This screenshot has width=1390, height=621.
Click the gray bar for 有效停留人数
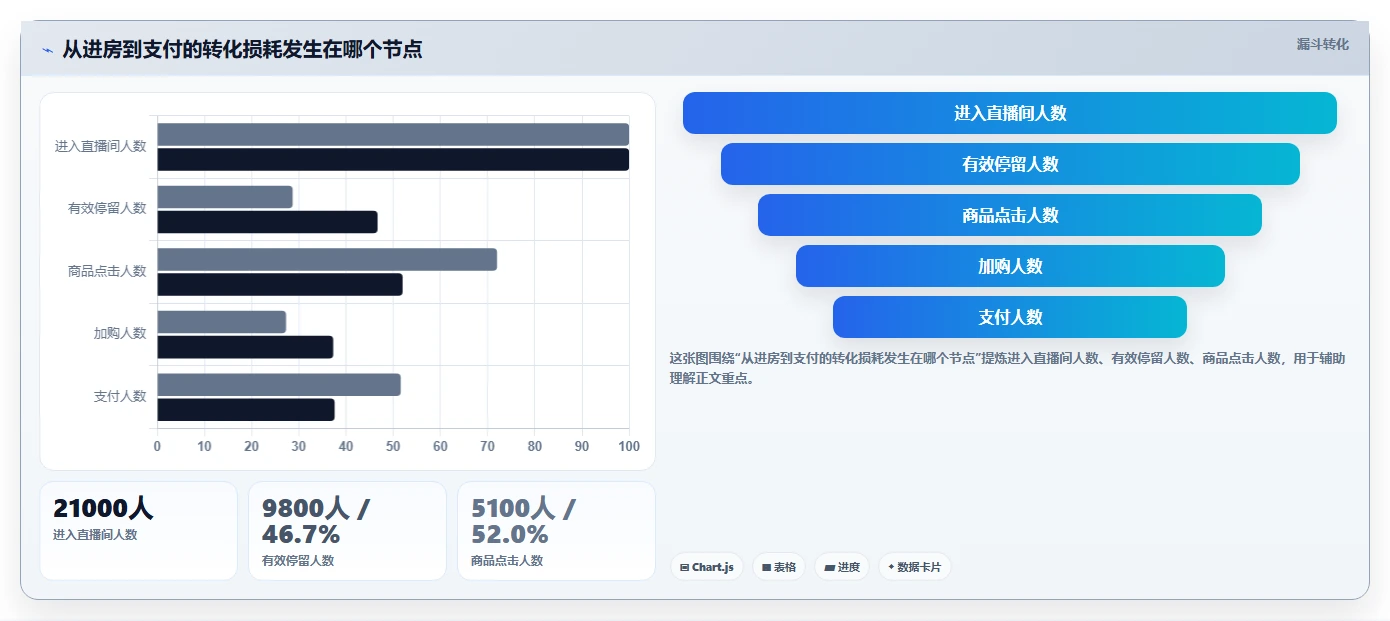tap(225, 197)
